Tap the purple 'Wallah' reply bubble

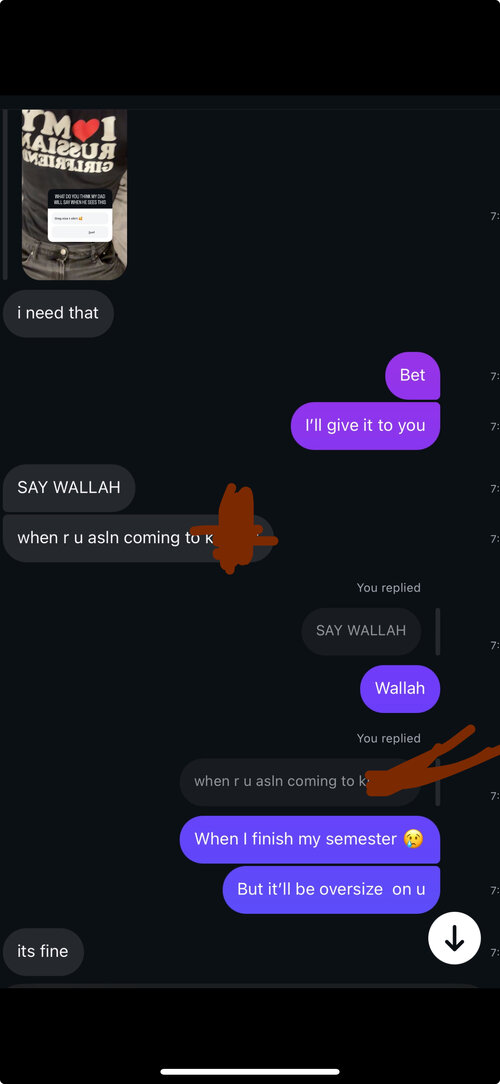click(400, 689)
